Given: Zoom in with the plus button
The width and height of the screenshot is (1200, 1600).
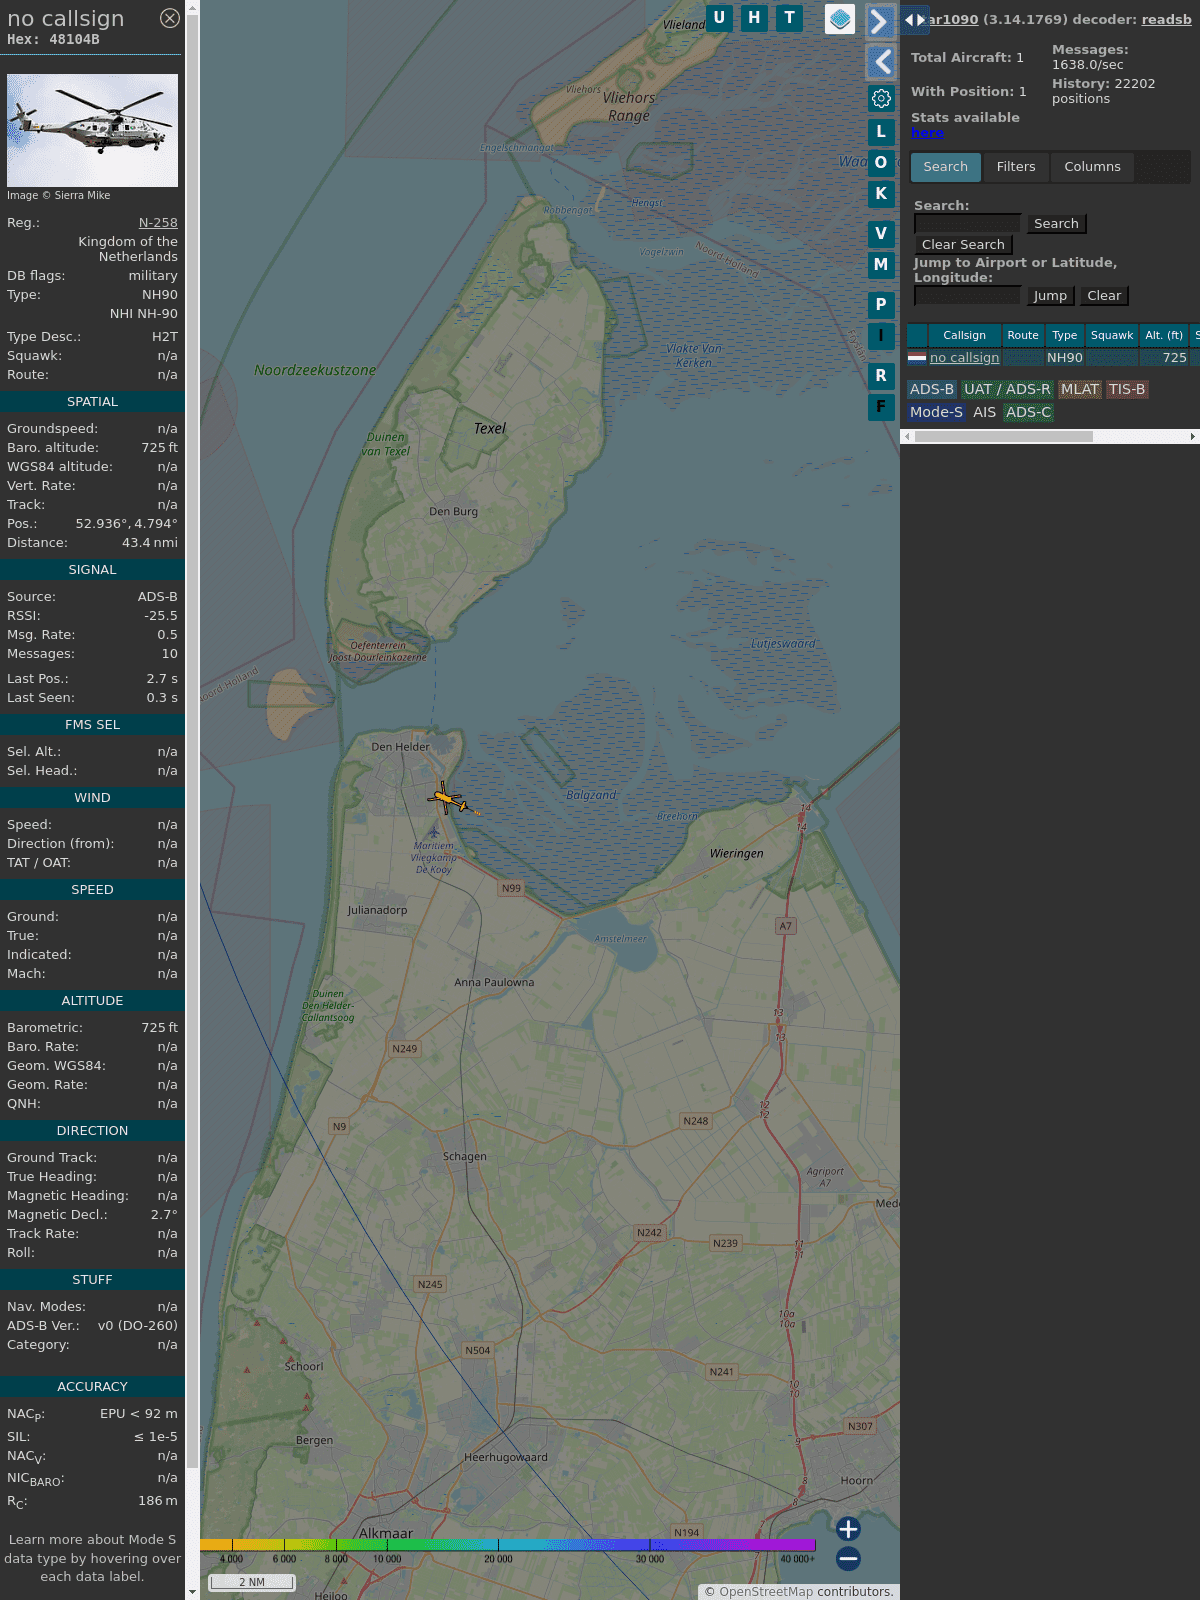Looking at the screenshot, I should click(848, 1529).
